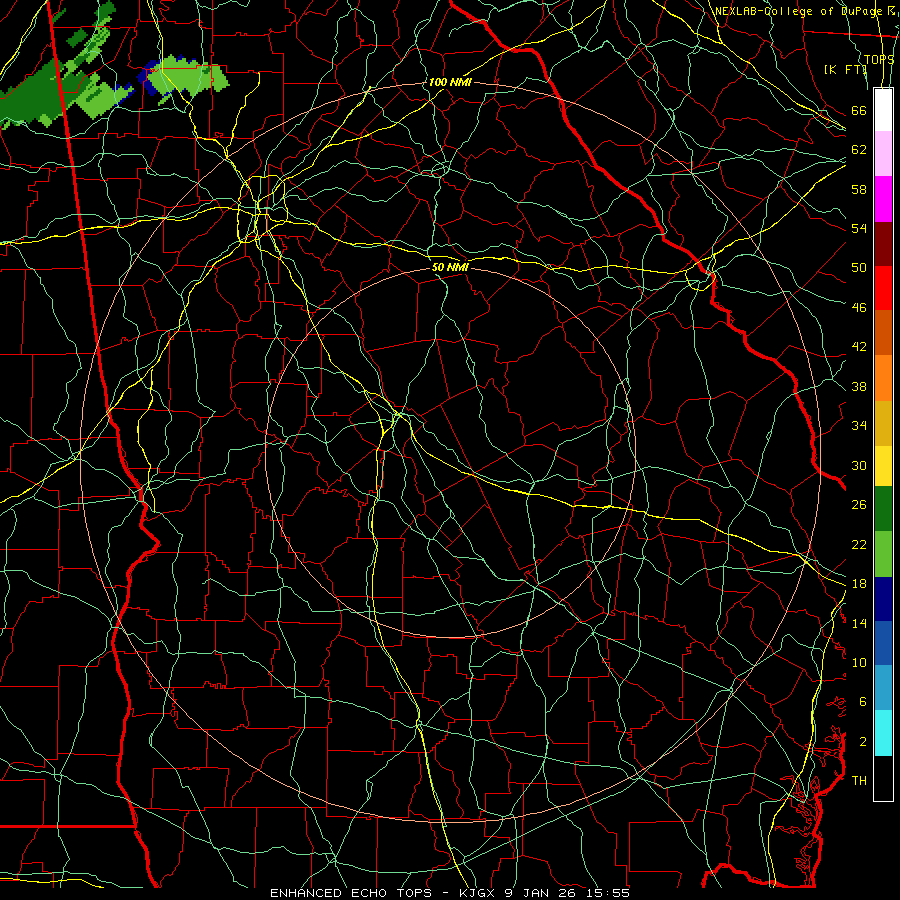Click the magenta swatch between 58 and 54
The image size is (900, 900).
click(883, 199)
